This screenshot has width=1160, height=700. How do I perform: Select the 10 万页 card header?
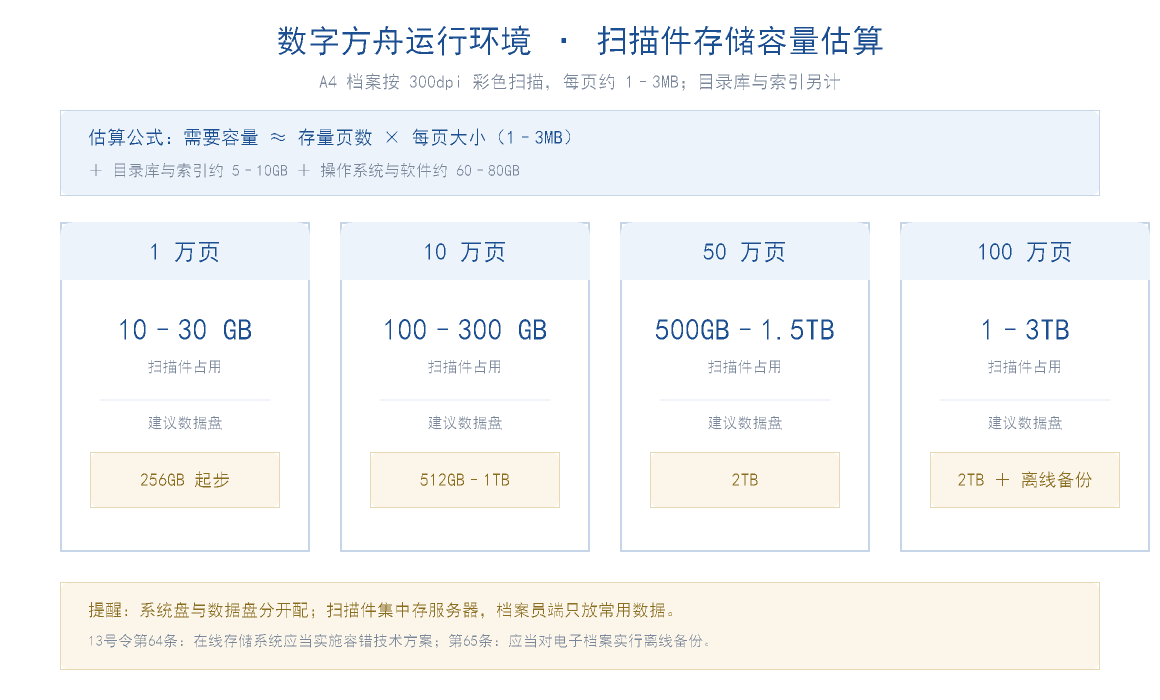pyautogui.click(x=465, y=252)
